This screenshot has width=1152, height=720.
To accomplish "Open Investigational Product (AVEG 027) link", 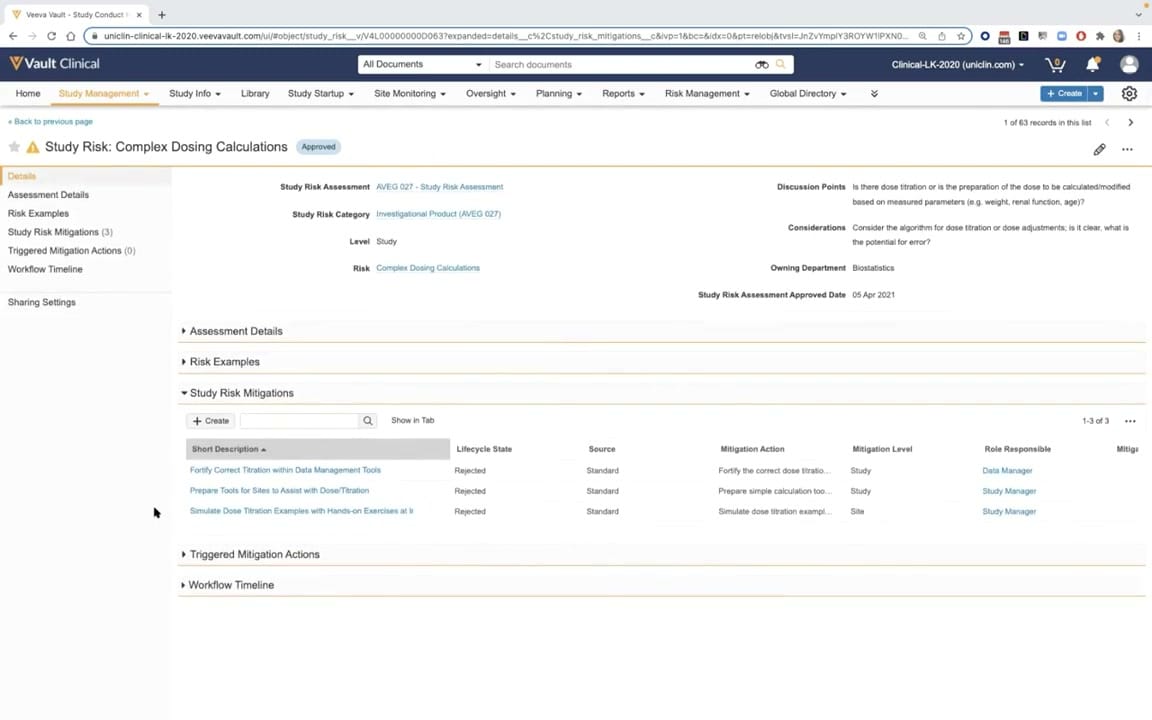I will pyautogui.click(x=438, y=215).
